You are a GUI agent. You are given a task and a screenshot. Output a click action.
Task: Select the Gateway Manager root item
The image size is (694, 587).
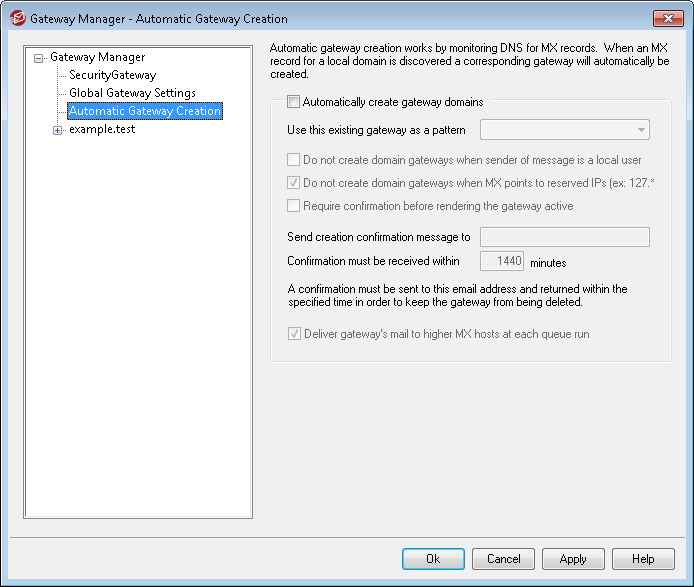point(97,57)
